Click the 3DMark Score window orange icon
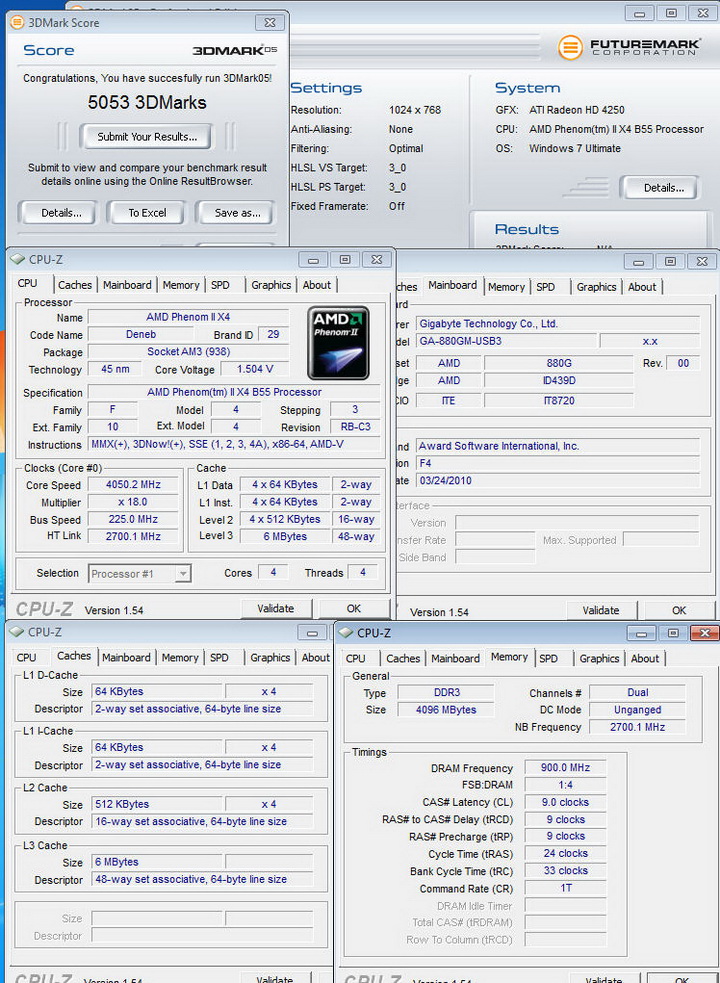 point(18,23)
